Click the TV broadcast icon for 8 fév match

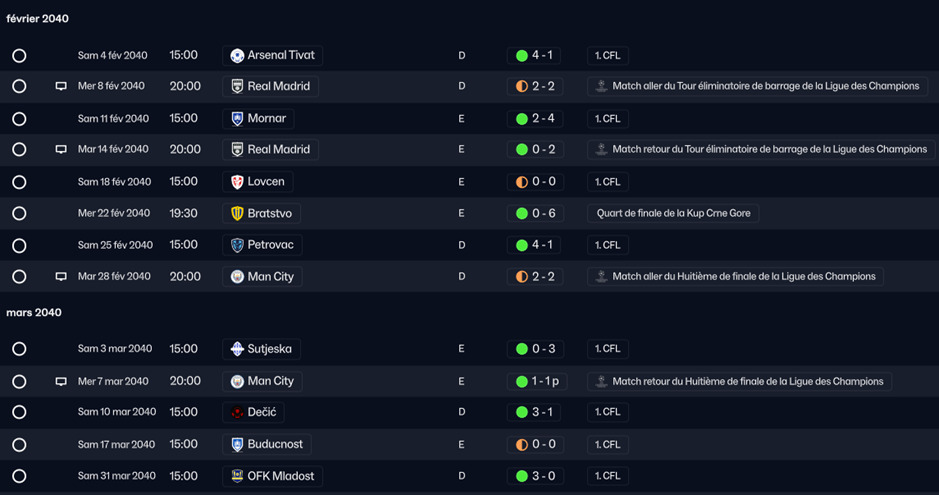tap(61, 86)
